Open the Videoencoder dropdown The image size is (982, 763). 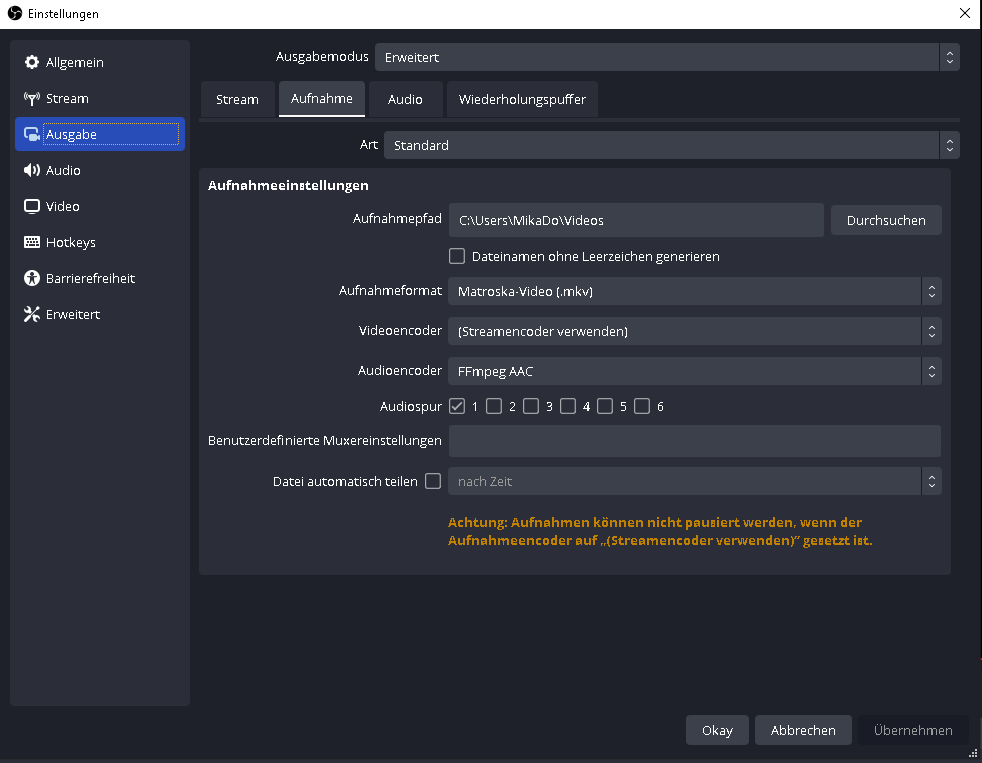pos(695,331)
